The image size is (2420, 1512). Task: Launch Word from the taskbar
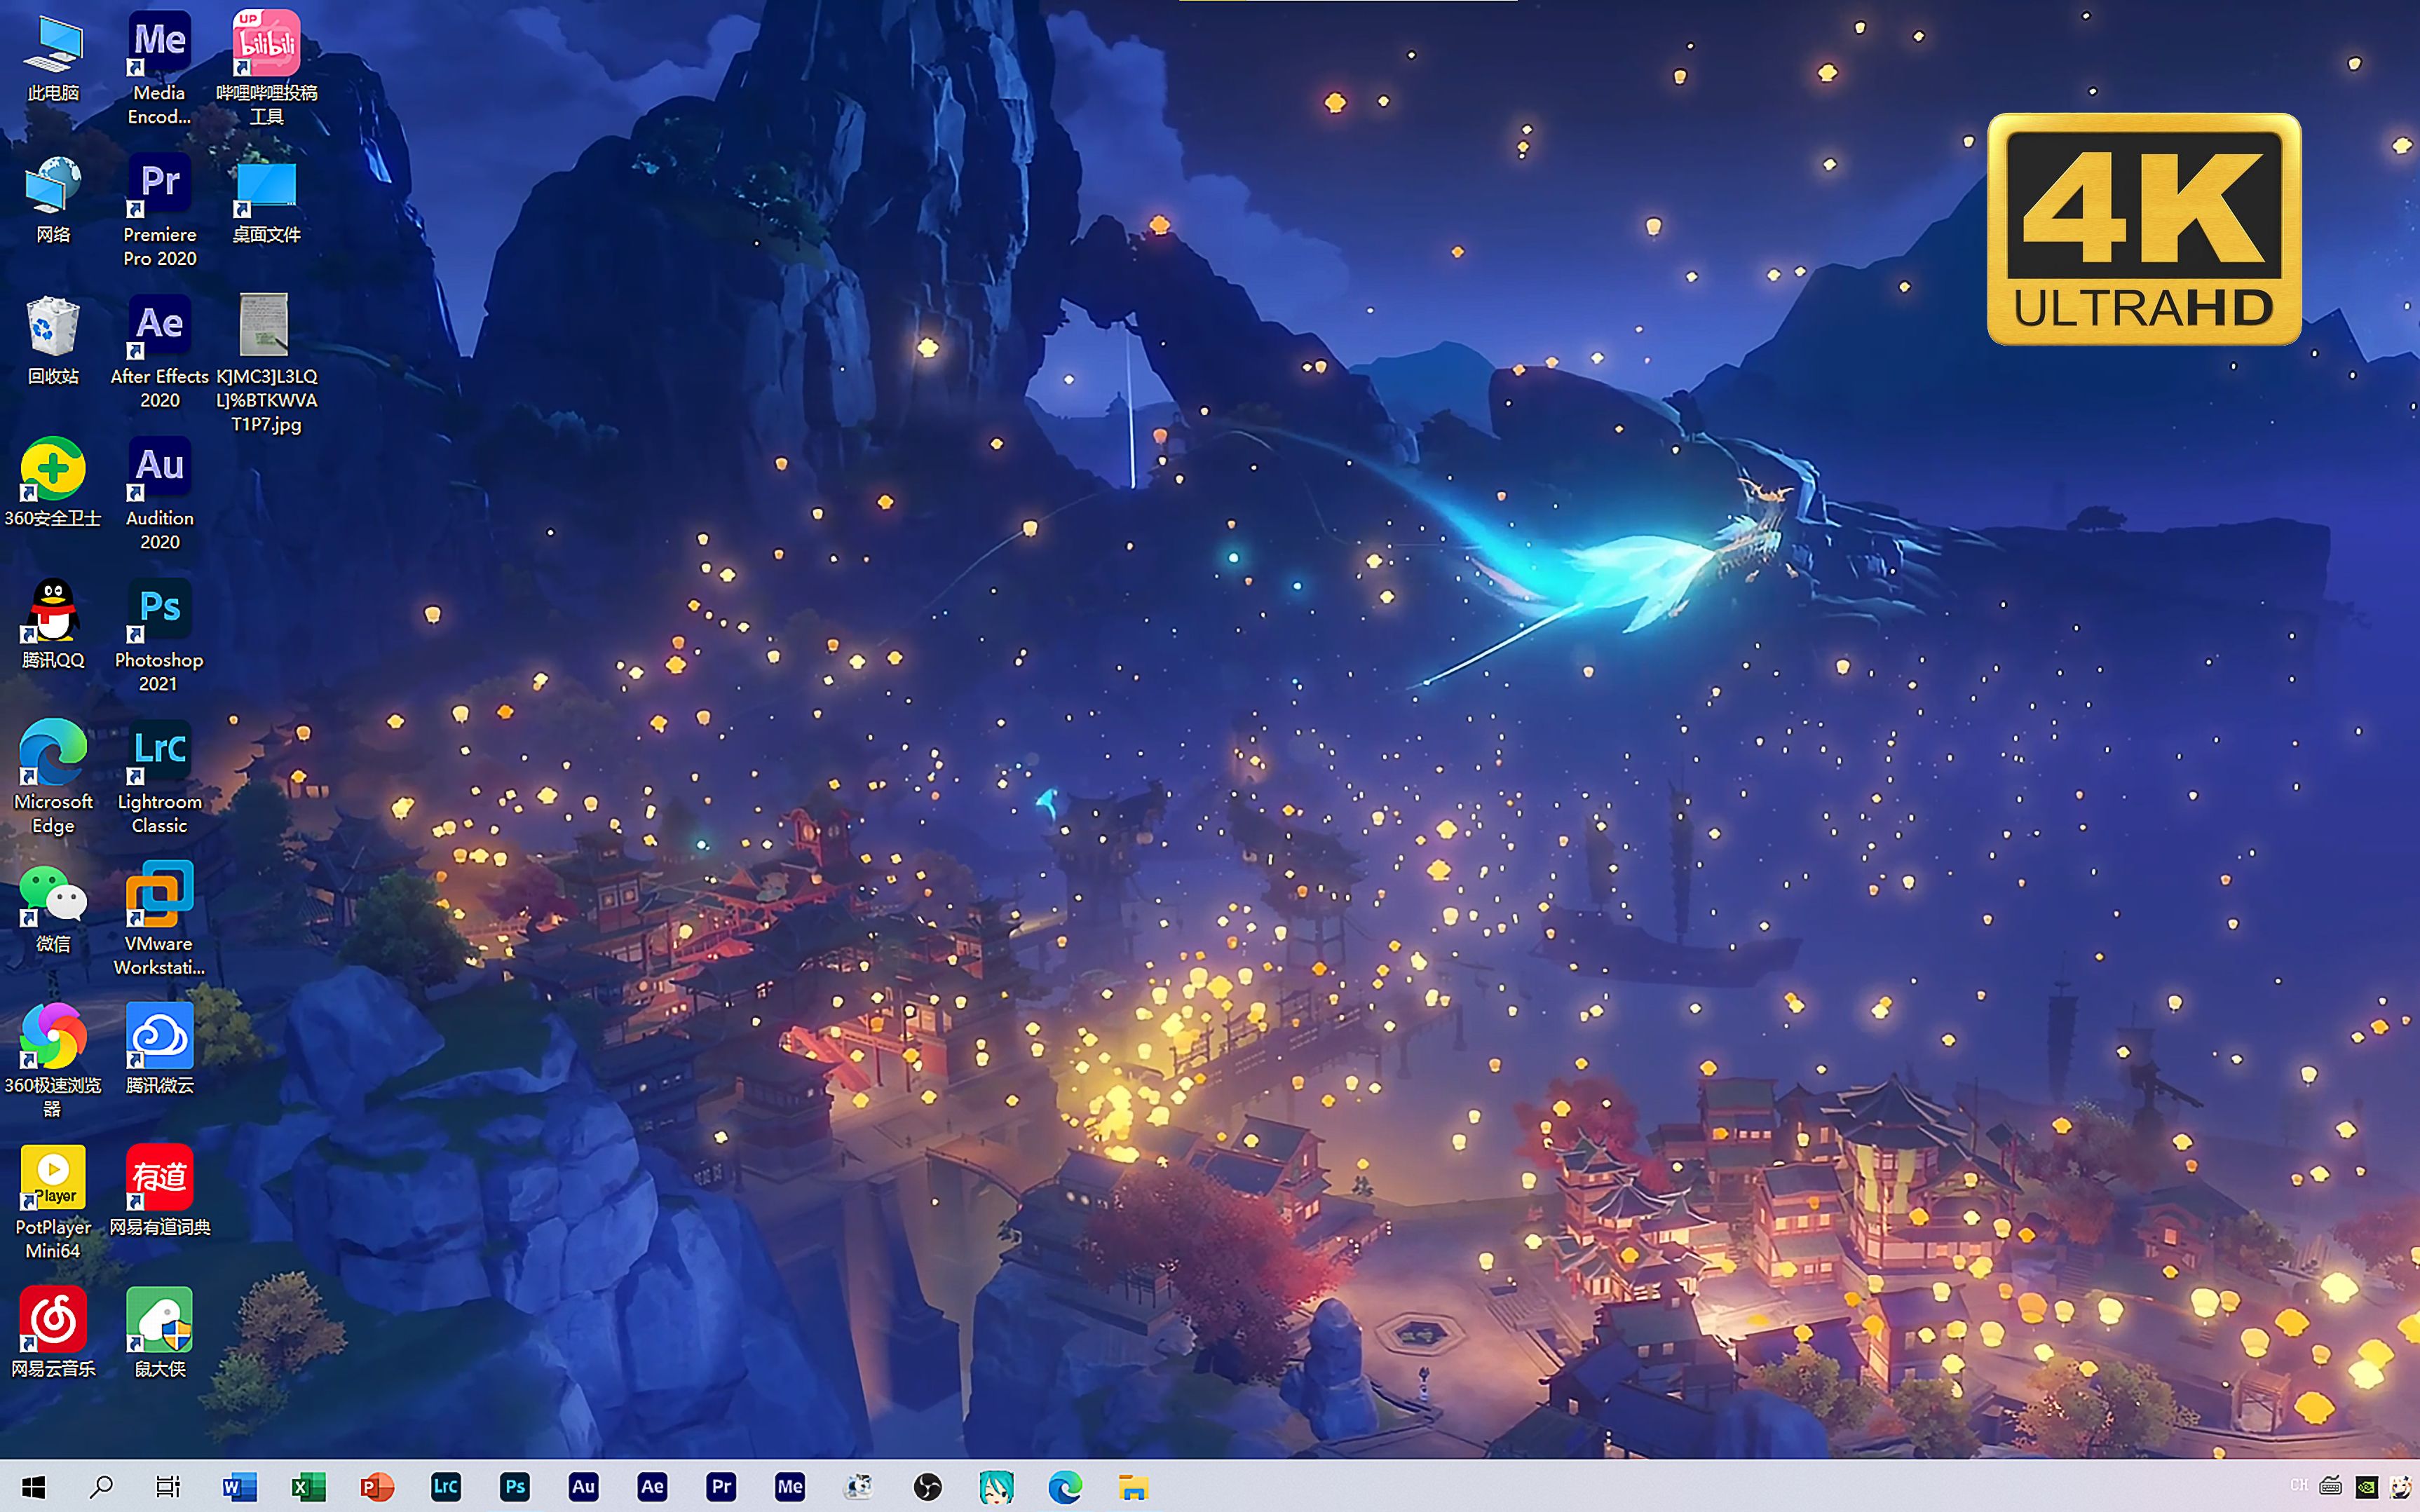tap(239, 1488)
